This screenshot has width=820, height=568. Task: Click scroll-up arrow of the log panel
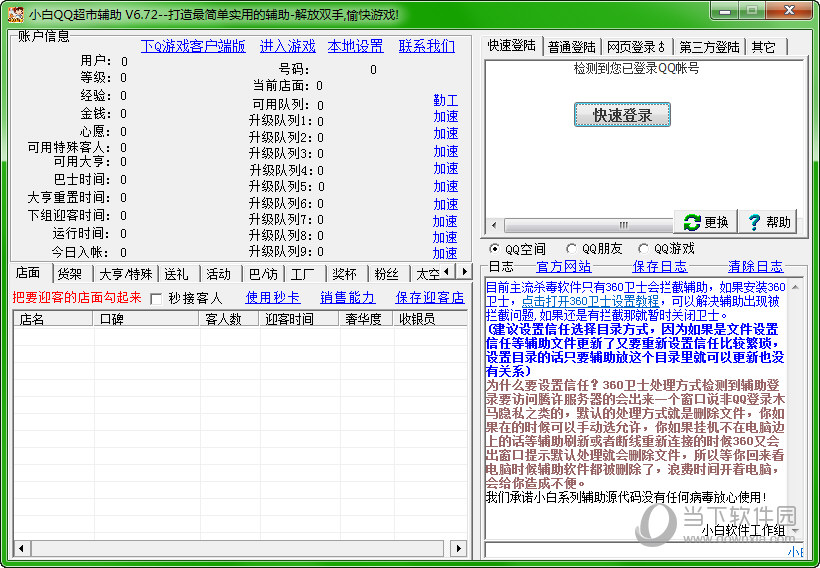click(x=795, y=287)
